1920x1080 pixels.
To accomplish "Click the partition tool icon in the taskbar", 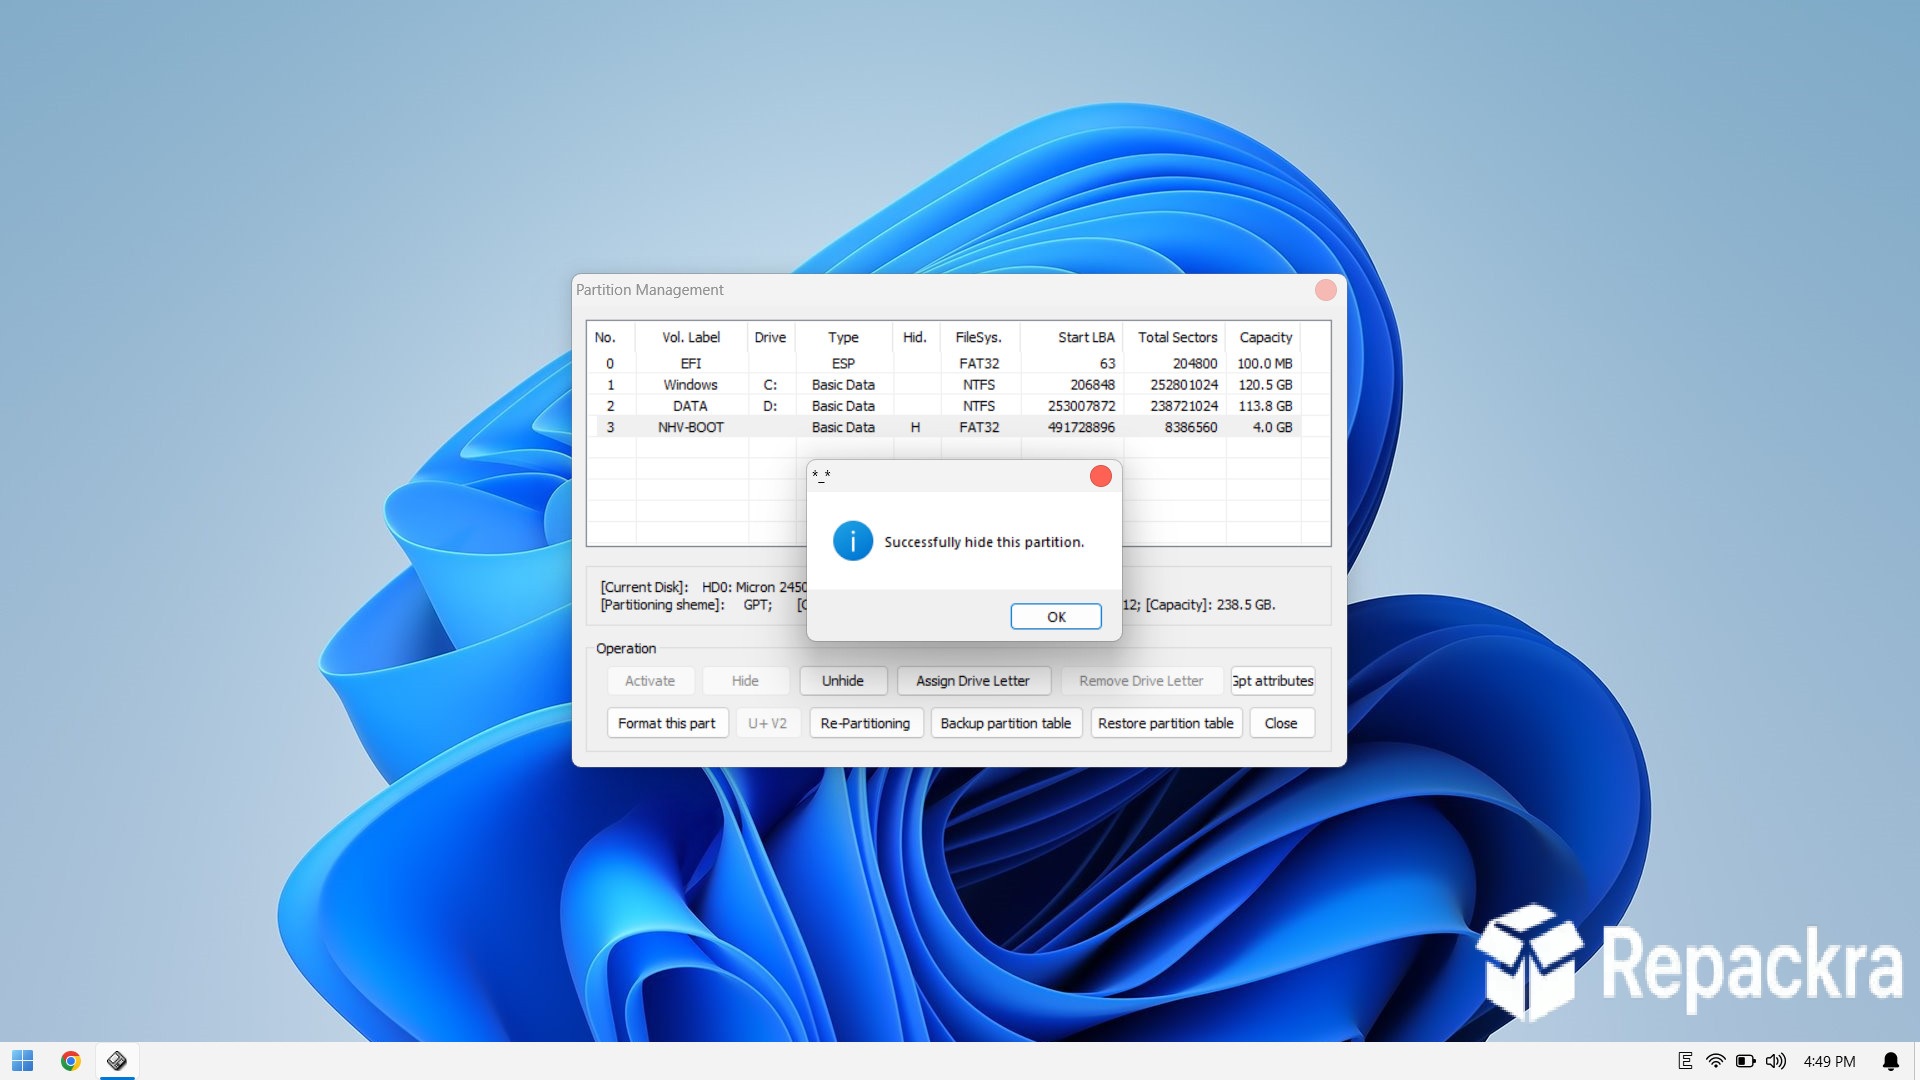I will coord(117,1061).
